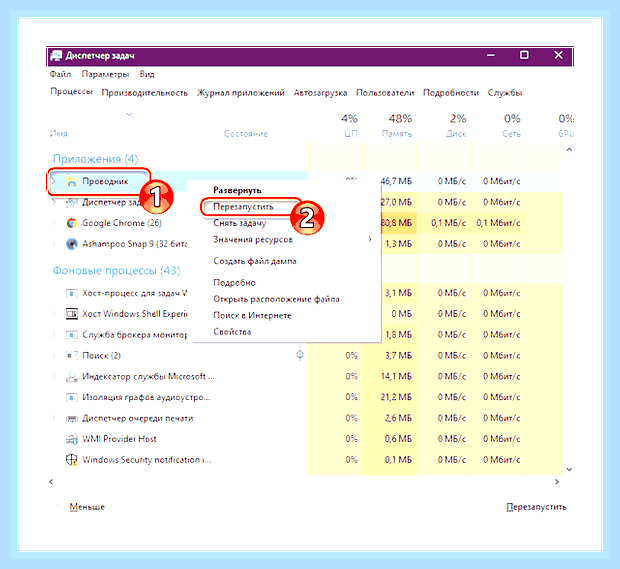620x569 pixels.
Task: Click Task Manager title bar app icon
Action: (x=56, y=56)
